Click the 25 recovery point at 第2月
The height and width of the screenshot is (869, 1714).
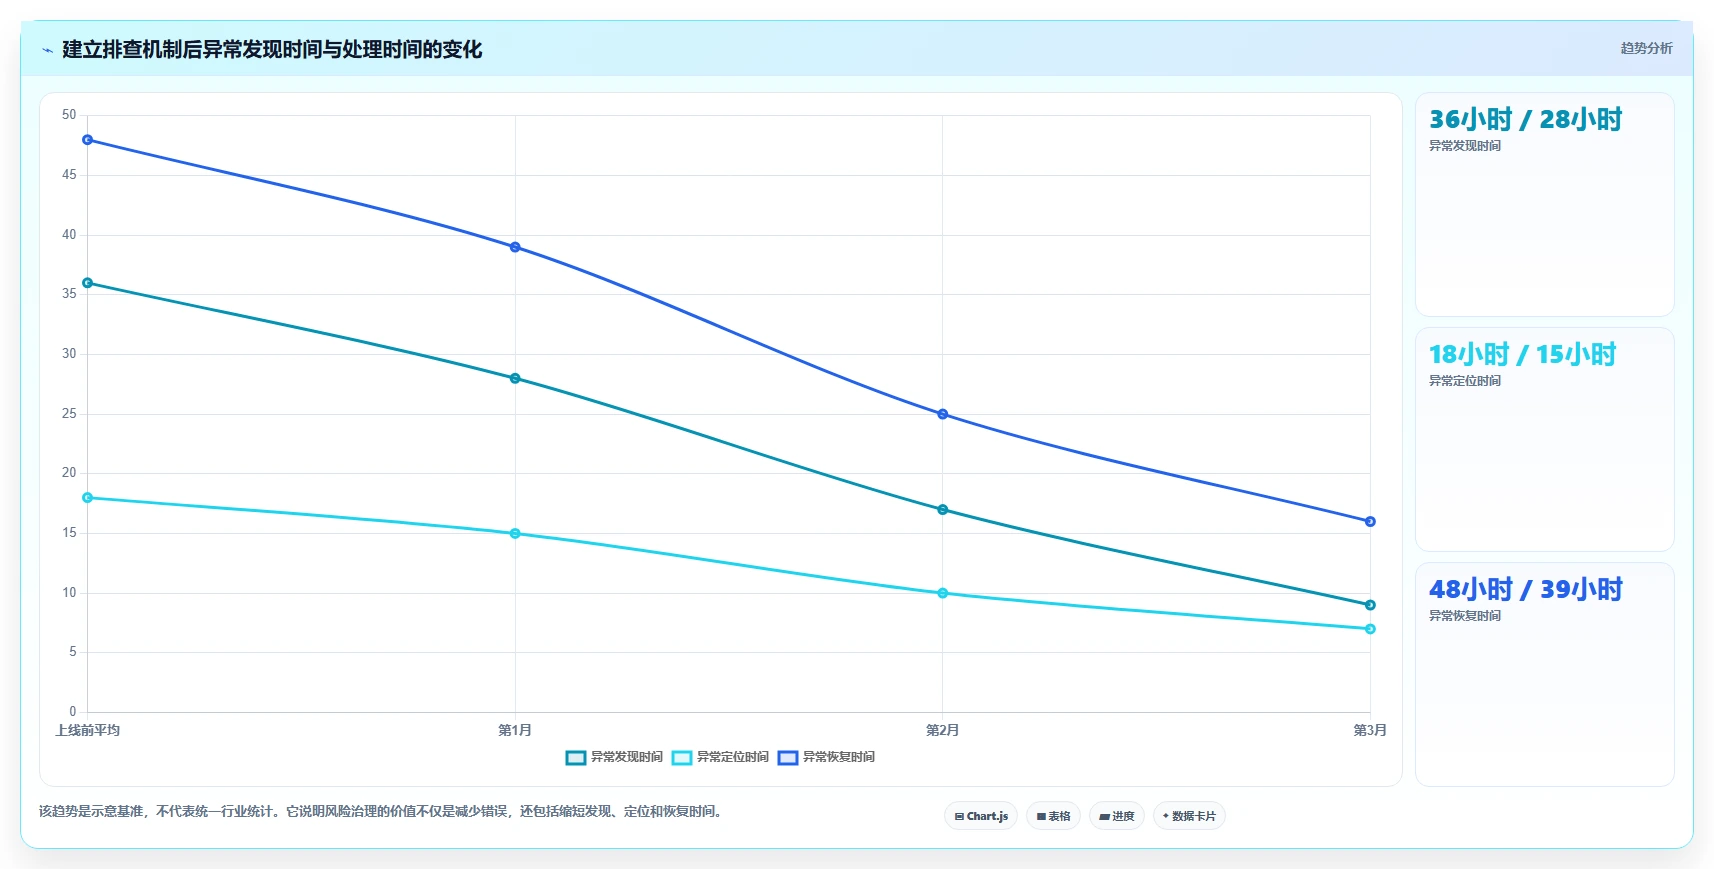[x=943, y=414]
